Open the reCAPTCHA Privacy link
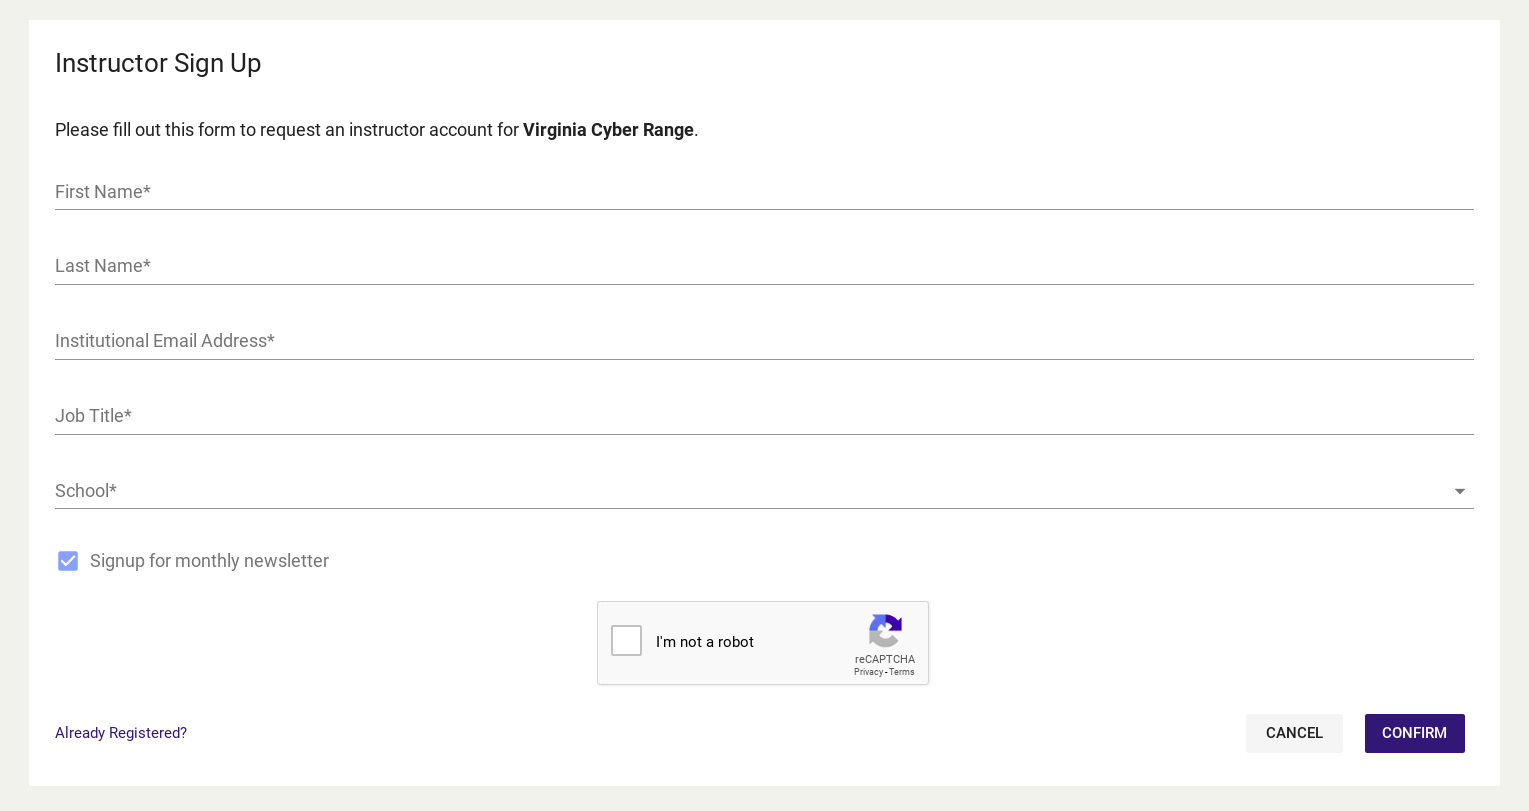The width and height of the screenshot is (1529, 811). click(x=868, y=672)
